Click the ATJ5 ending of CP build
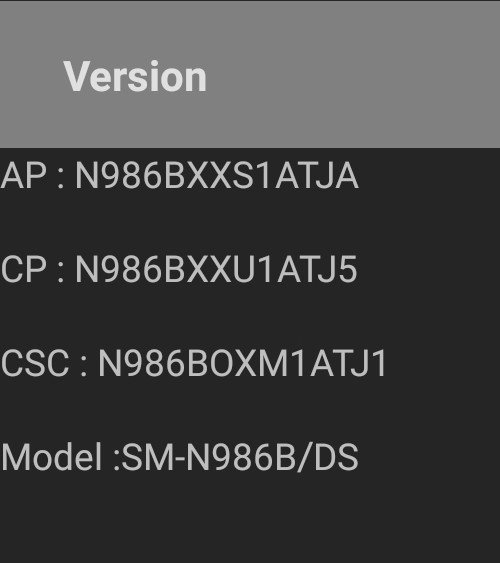Screen dimensions: 500x563 [x=316, y=269]
